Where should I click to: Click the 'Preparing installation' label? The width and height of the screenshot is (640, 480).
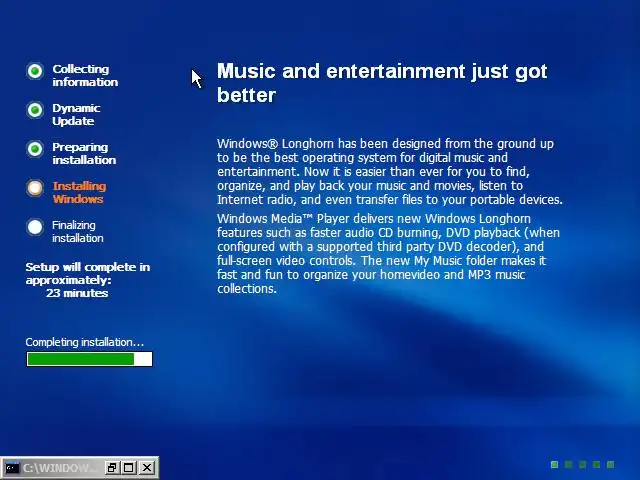(84, 153)
